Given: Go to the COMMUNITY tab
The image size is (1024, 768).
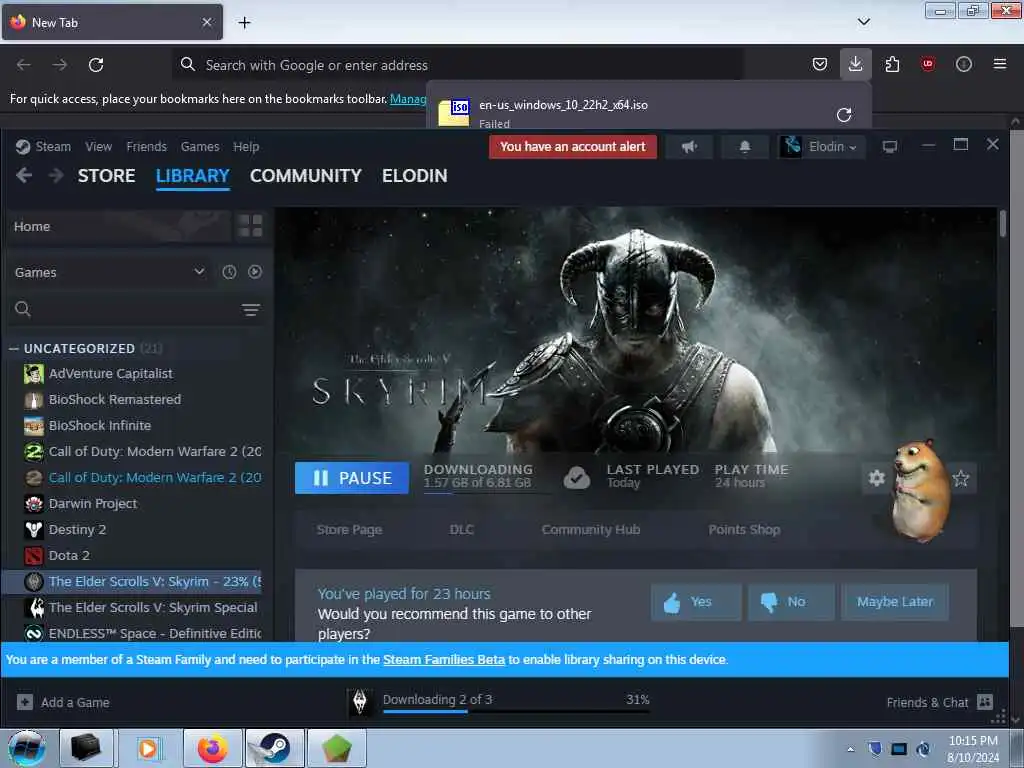Looking at the screenshot, I should [306, 176].
